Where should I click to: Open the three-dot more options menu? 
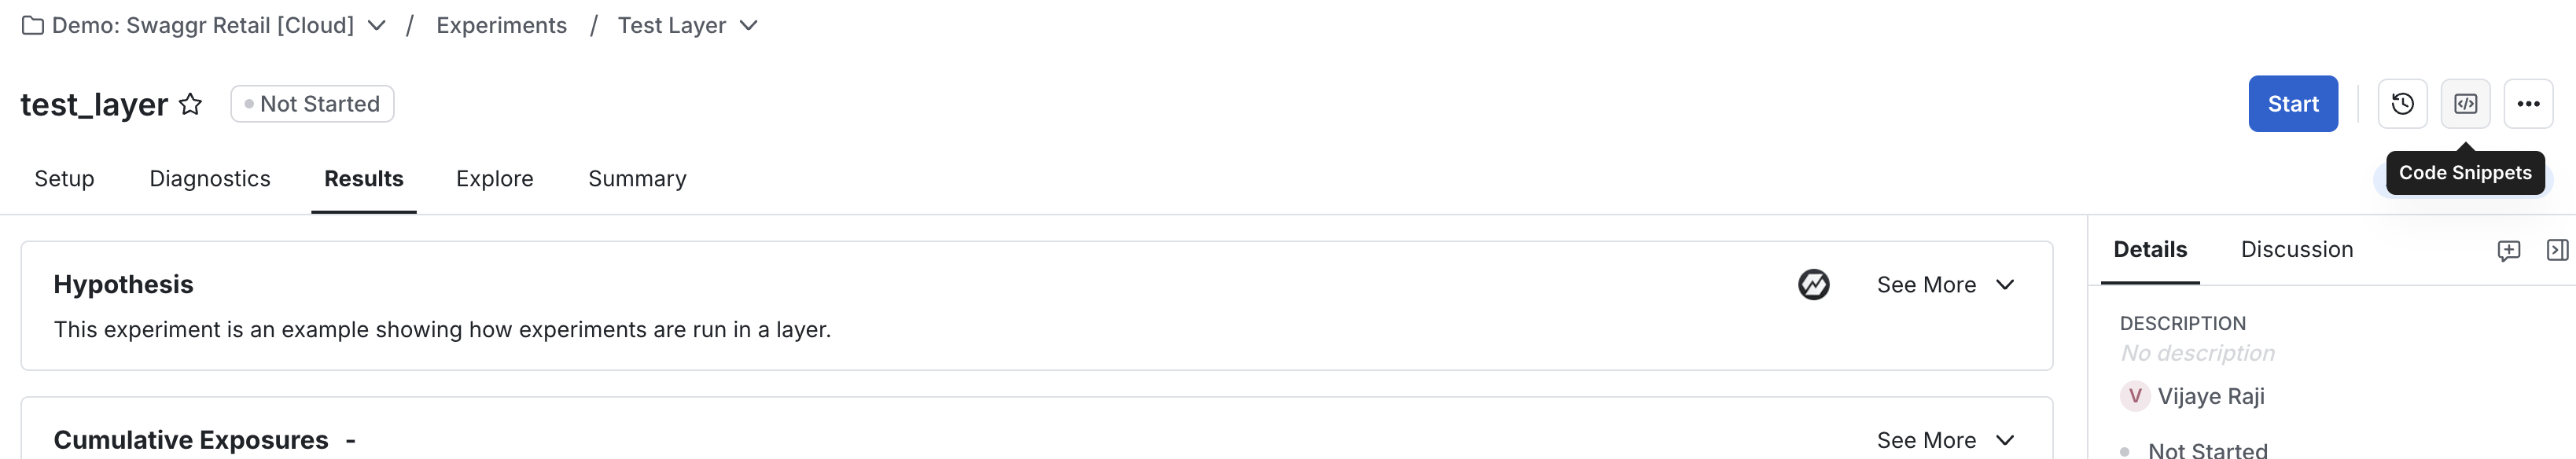[x=2528, y=104]
